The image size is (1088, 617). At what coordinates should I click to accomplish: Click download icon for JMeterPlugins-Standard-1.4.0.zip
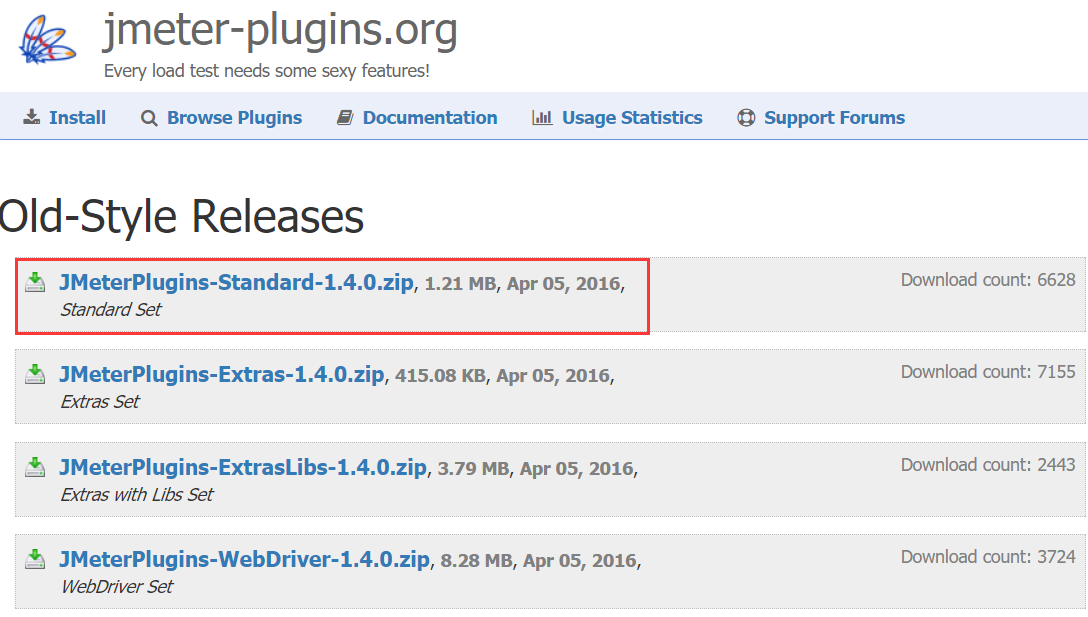point(35,282)
